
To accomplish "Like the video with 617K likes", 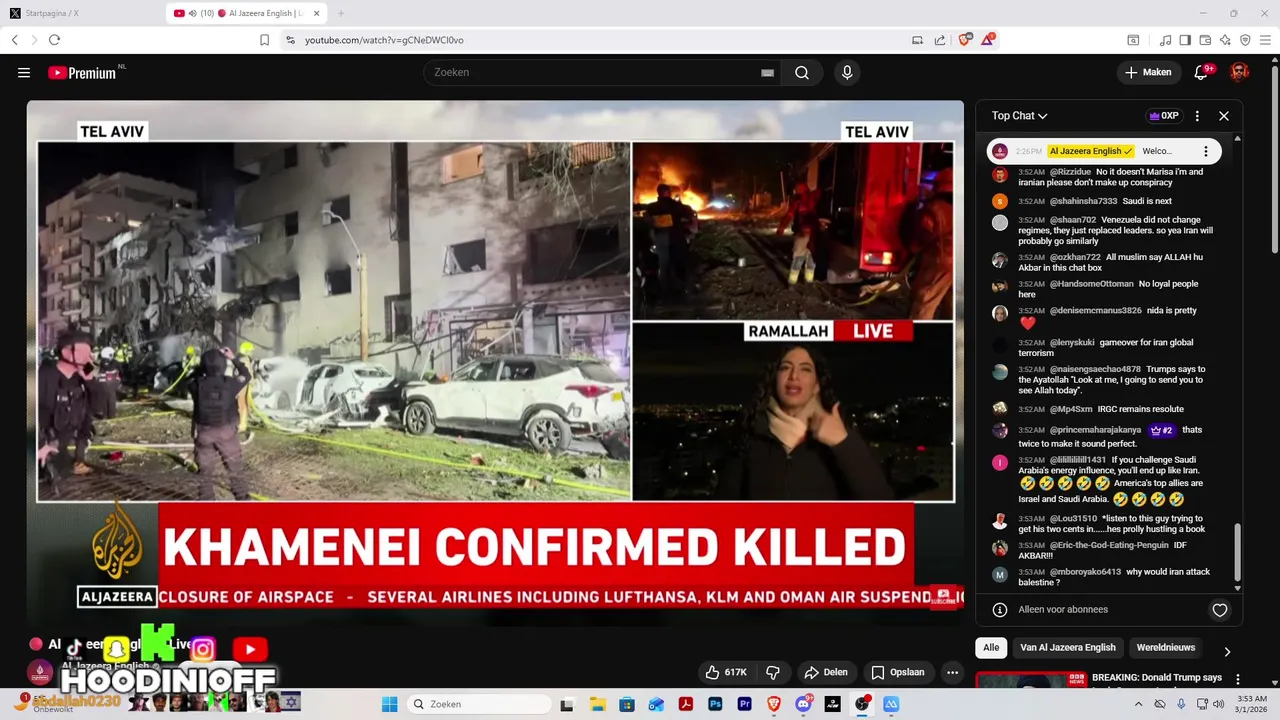I will click(x=725, y=672).
